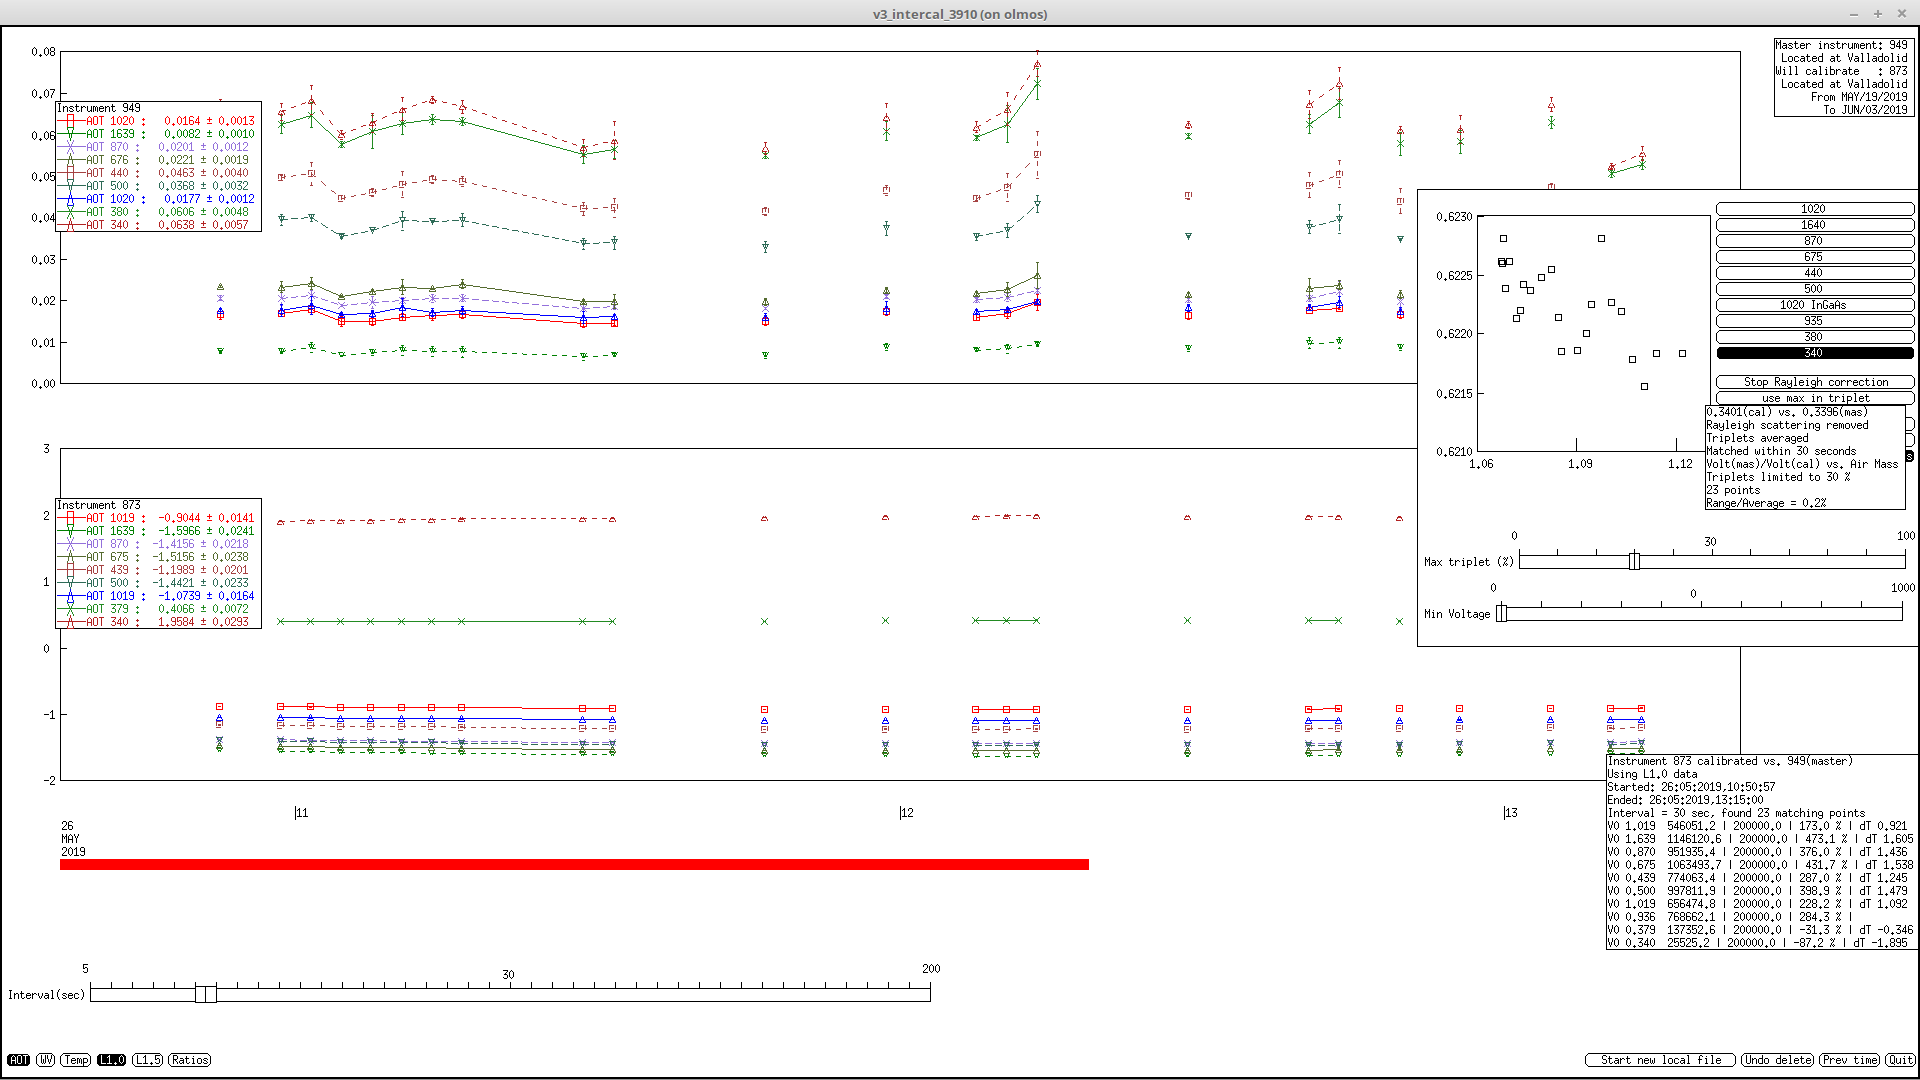Click Instrument 949 legend row AOT 440

coord(158,173)
